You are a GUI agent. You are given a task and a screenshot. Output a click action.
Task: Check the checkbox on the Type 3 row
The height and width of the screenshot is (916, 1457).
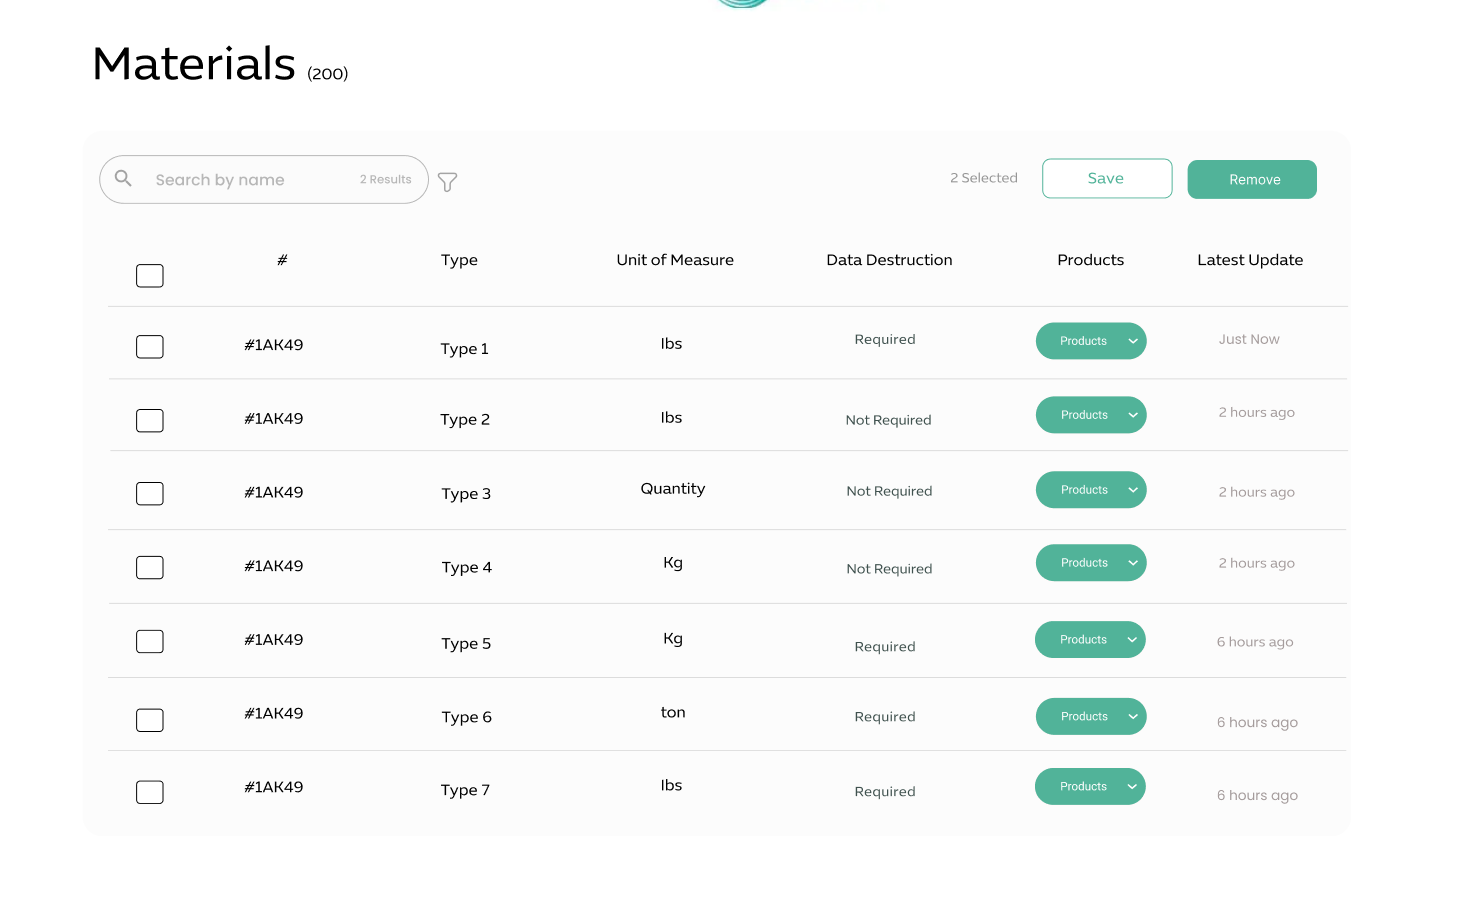(149, 493)
